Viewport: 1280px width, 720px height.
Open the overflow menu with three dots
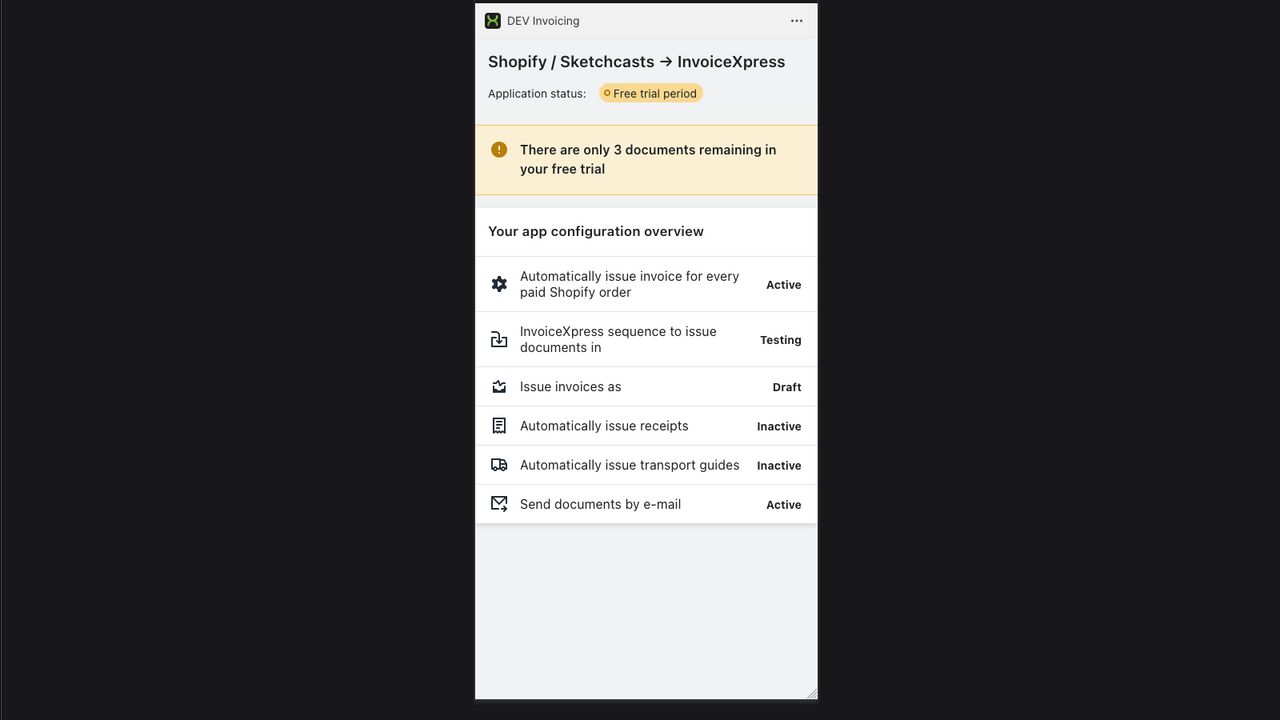(x=796, y=20)
